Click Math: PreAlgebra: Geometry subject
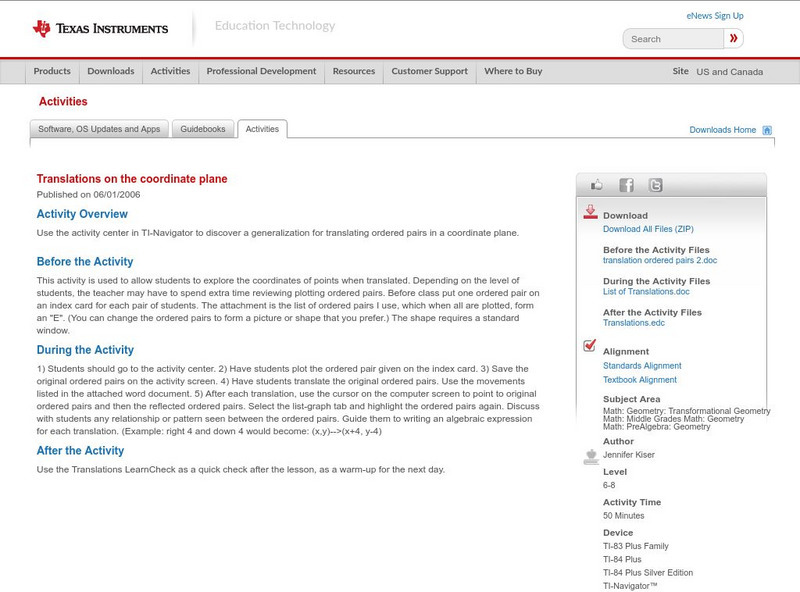800x592 pixels. 657,427
